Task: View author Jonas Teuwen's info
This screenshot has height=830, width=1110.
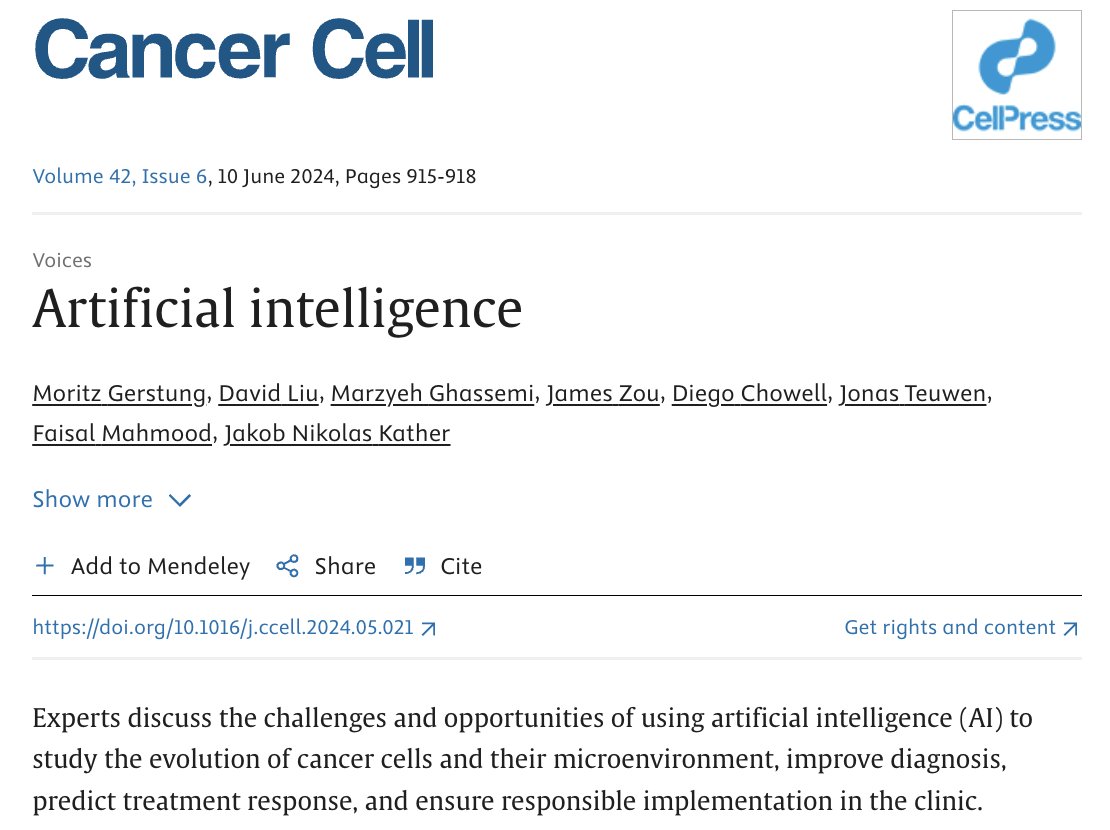Action: (x=912, y=393)
